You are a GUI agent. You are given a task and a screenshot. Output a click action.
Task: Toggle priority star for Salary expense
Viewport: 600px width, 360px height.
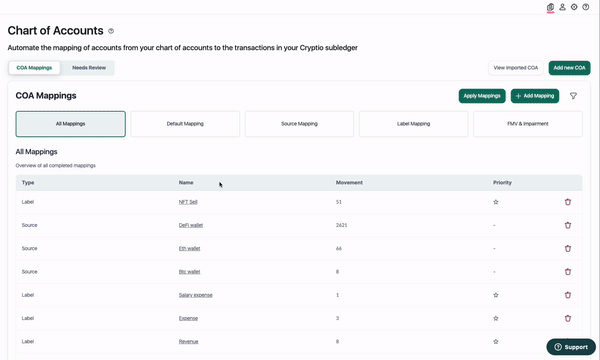(x=496, y=295)
